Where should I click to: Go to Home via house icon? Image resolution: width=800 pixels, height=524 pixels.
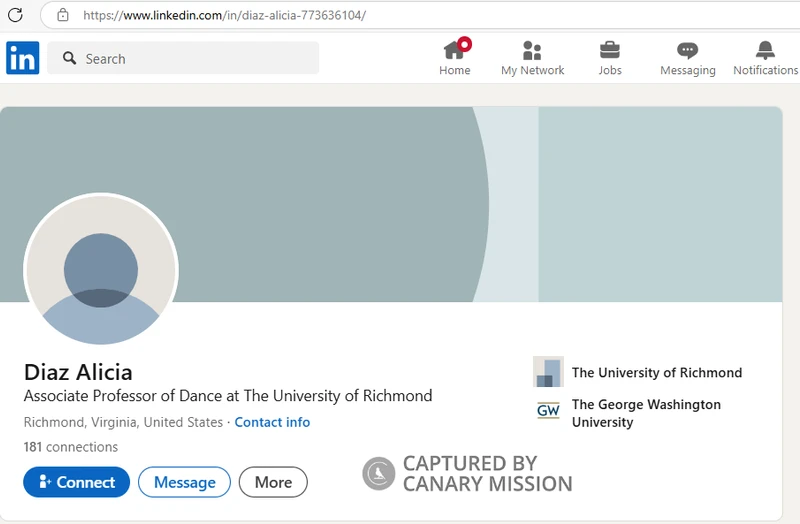click(x=455, y=51)
